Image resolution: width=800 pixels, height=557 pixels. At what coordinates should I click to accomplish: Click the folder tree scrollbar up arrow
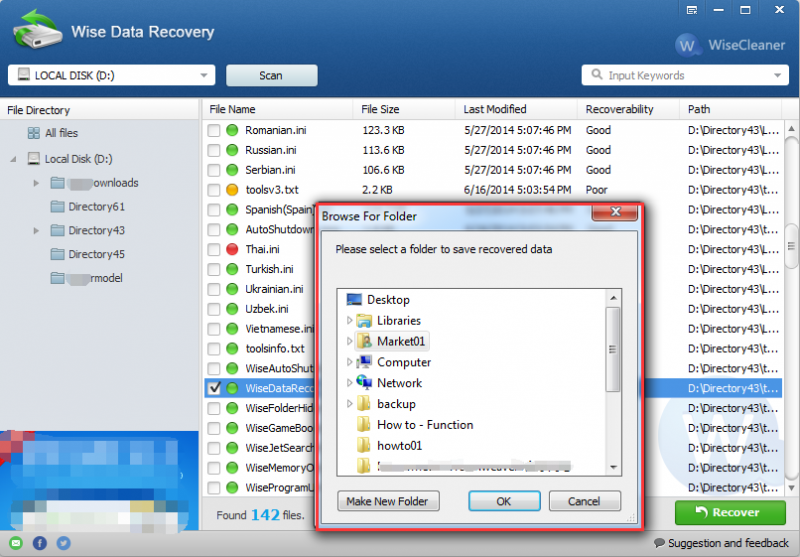613,298
